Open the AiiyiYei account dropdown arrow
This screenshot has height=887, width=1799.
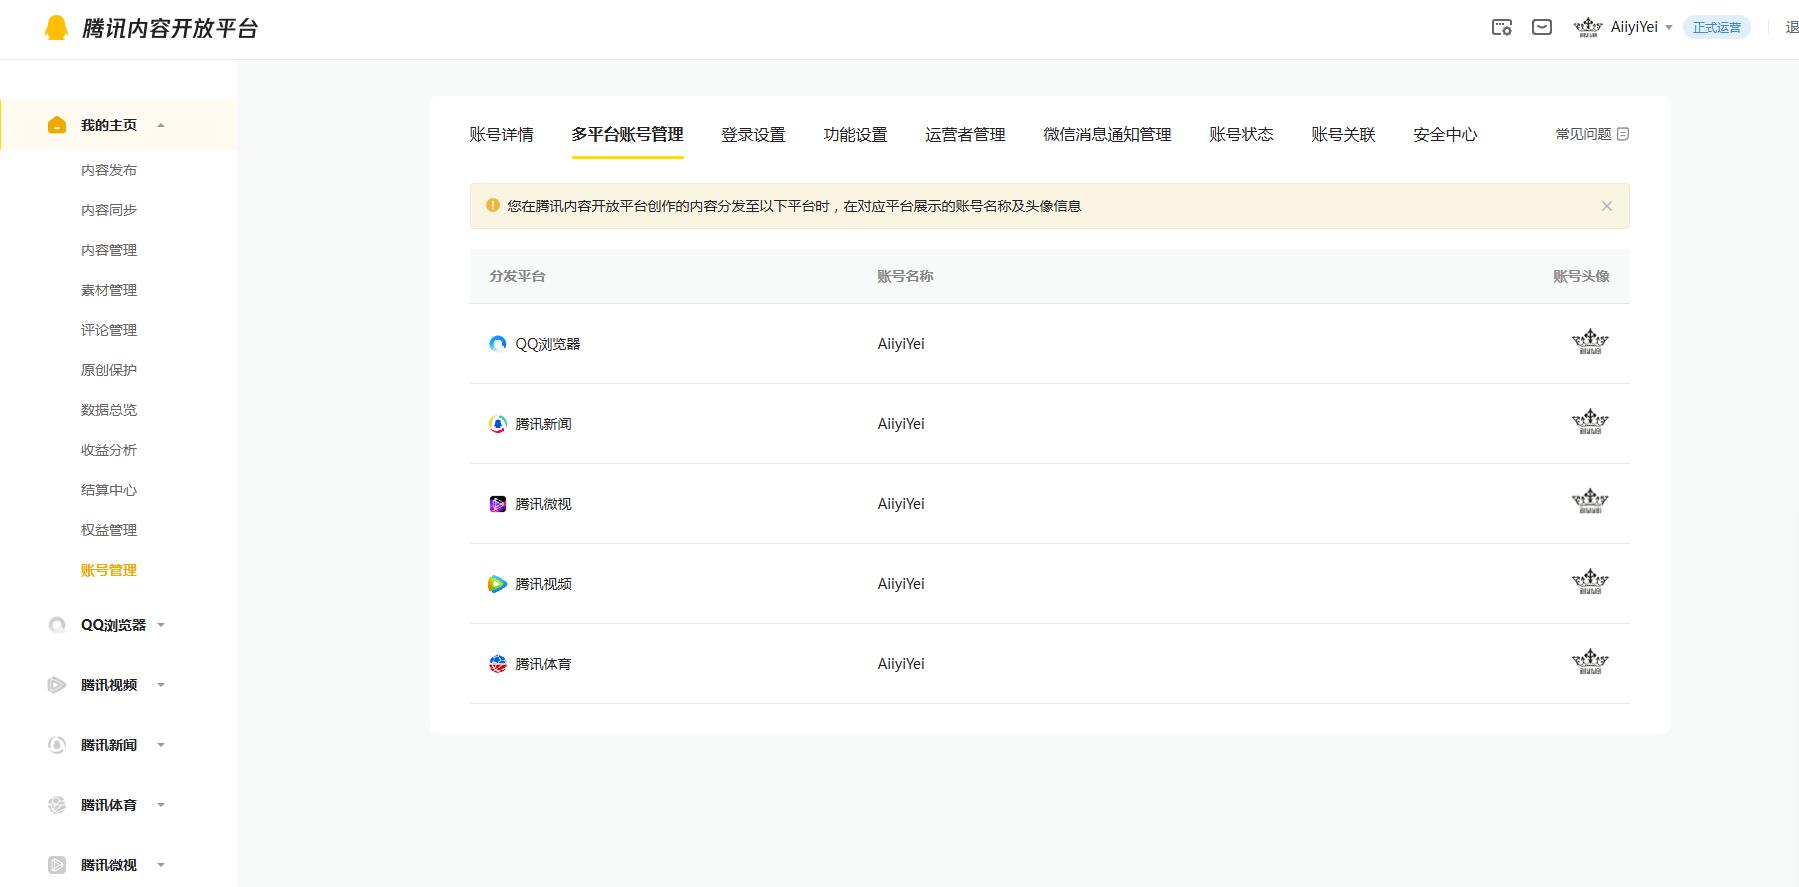[1669, 28]
